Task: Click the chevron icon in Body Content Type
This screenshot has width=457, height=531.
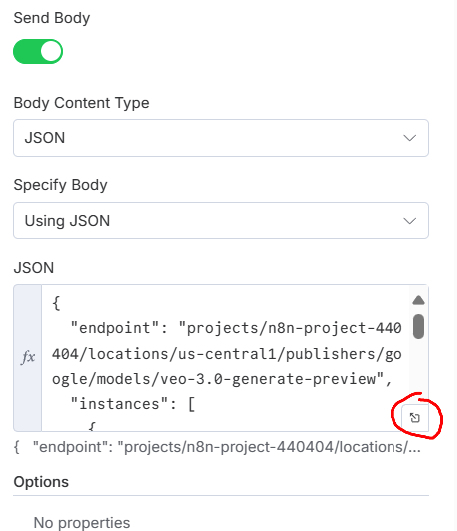Action: coord(410,138)
